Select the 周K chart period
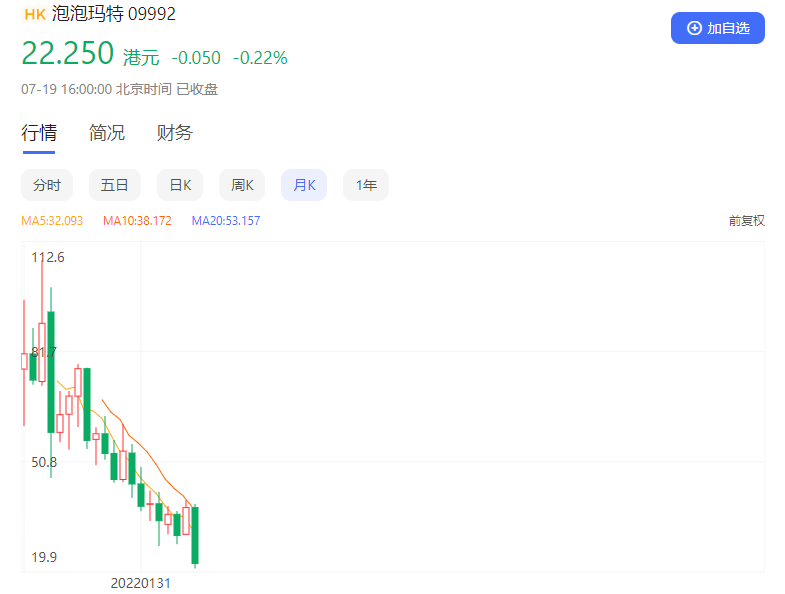785x594 pixels. 242,185
